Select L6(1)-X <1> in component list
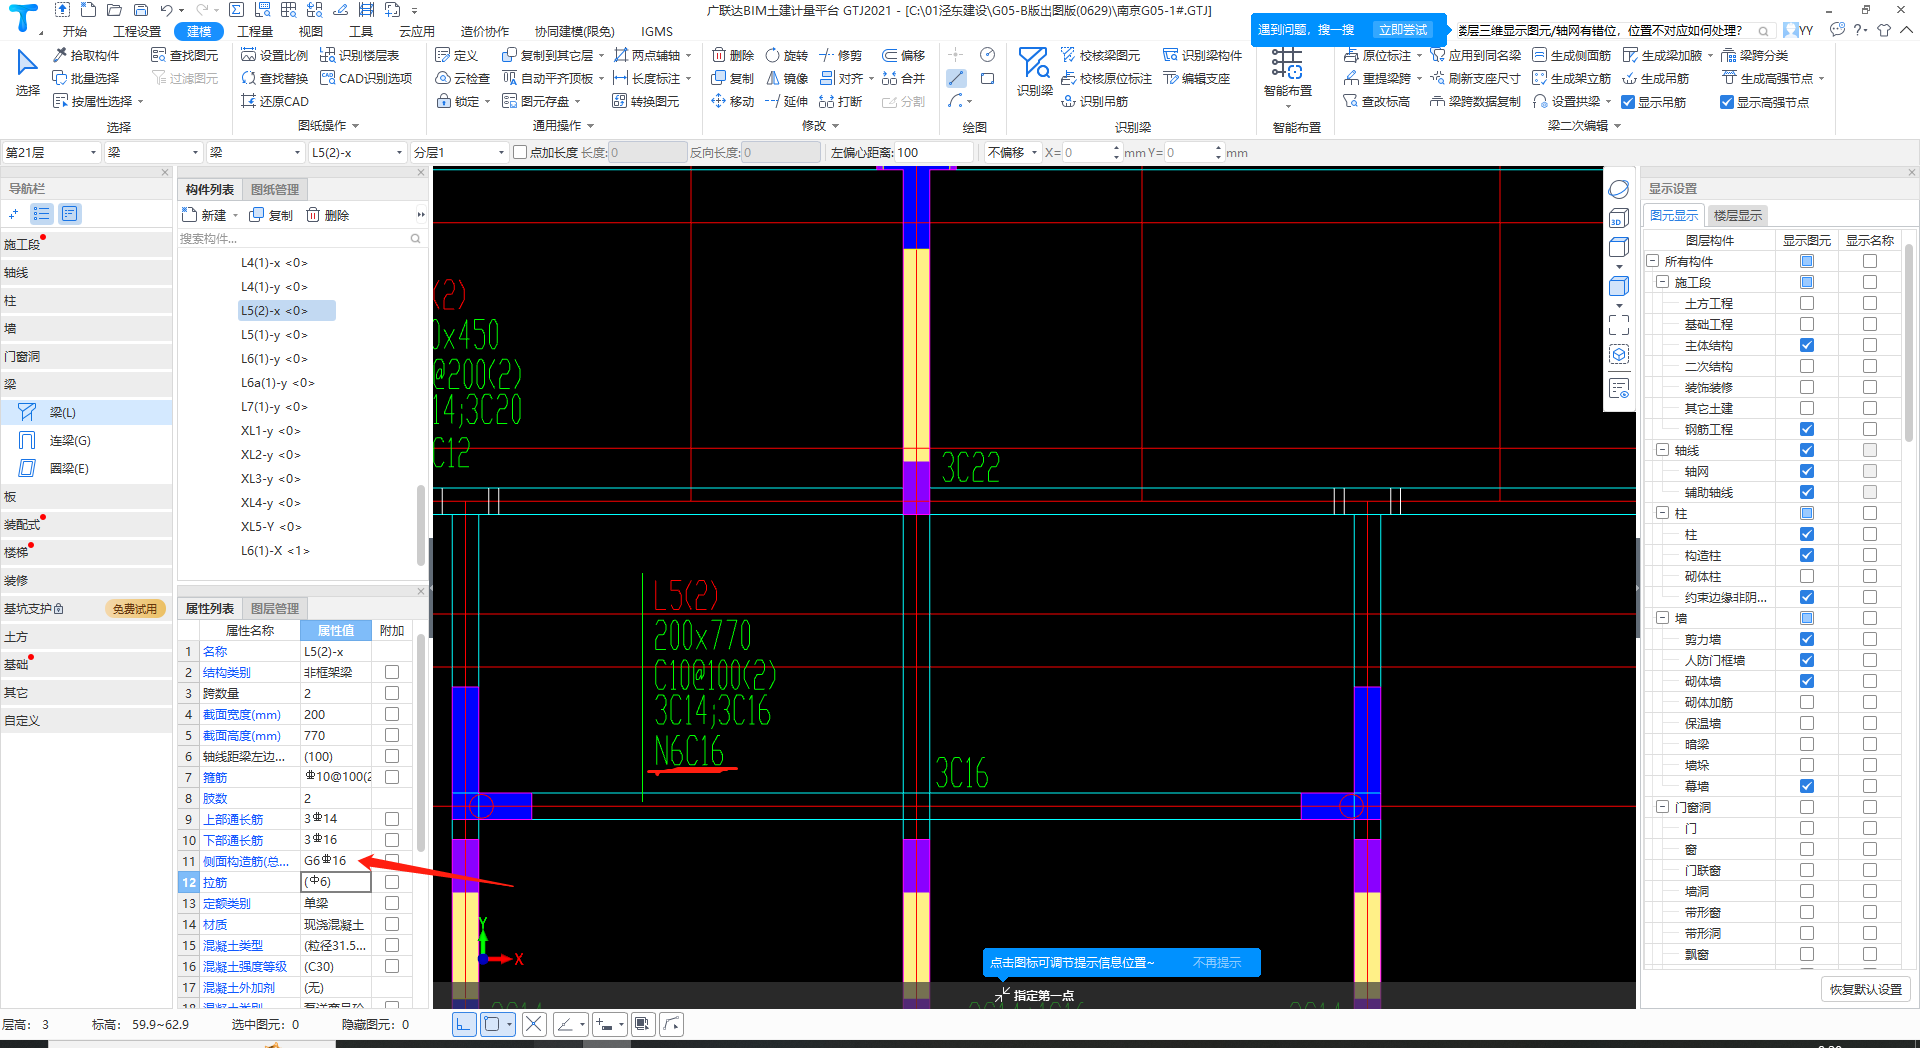 [x=275, y=551]
